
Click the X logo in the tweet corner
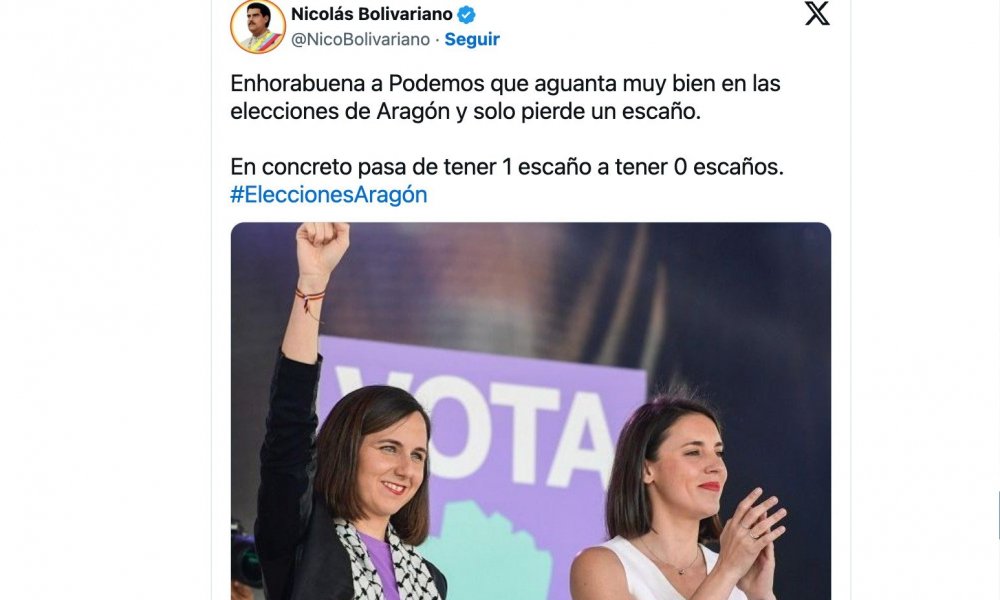pos(817,13)
